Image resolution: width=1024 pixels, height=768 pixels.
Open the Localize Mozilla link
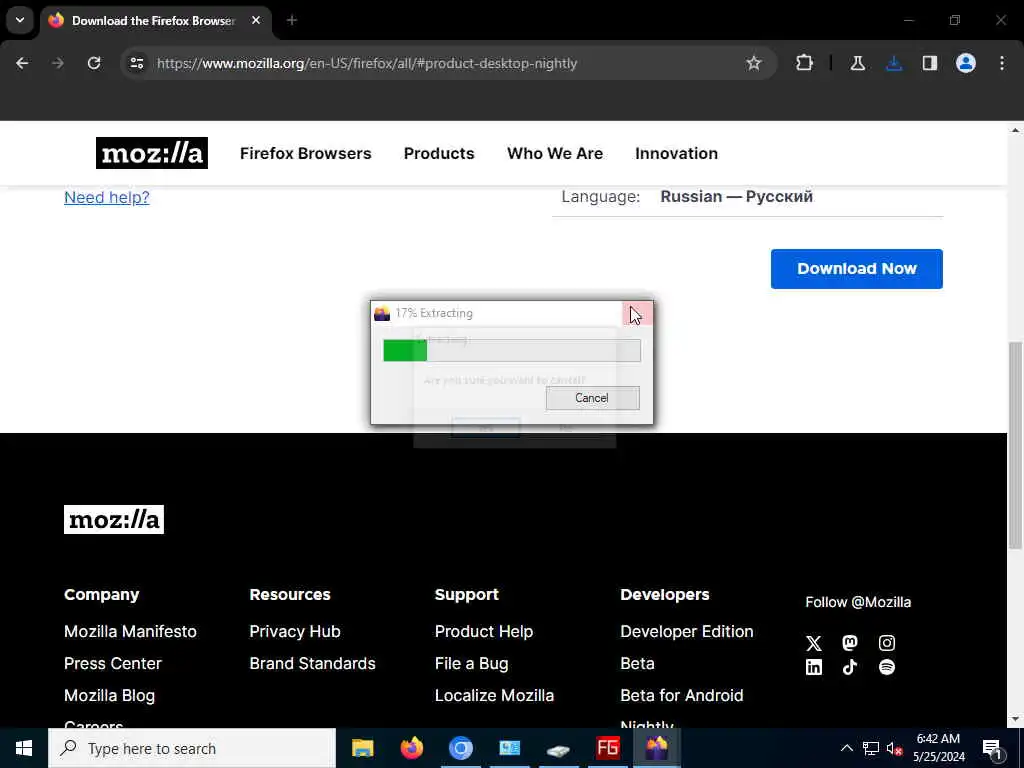(494, 696)
